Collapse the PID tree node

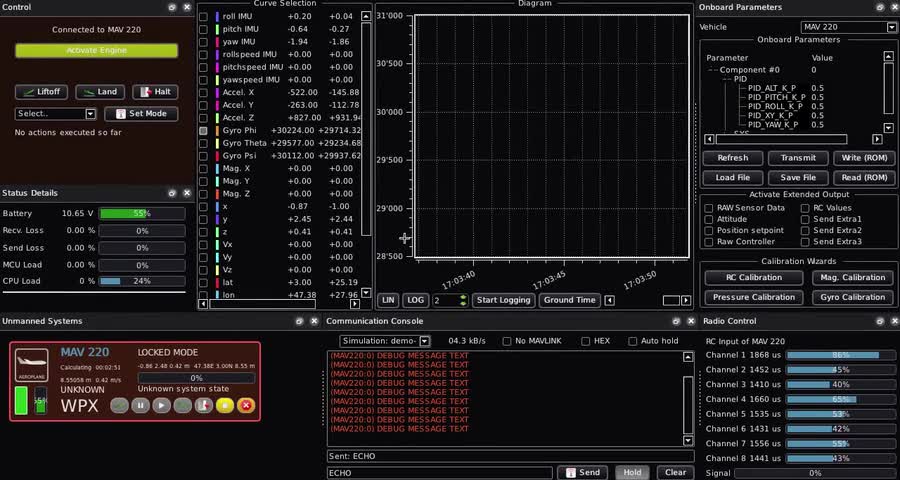726,79
